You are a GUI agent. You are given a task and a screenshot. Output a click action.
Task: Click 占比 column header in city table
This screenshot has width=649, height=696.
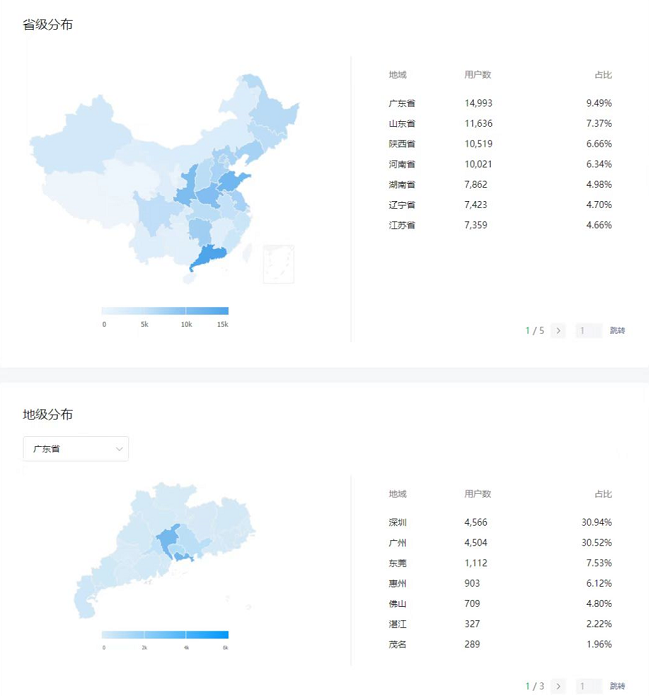(602, 494)
